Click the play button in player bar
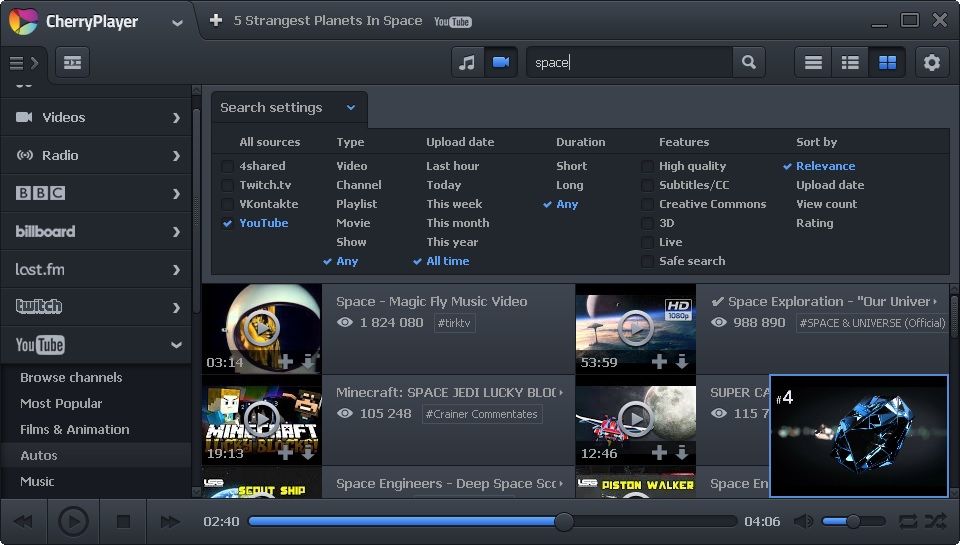This screenshot has height=545, width=960. (x=73, y=521)
